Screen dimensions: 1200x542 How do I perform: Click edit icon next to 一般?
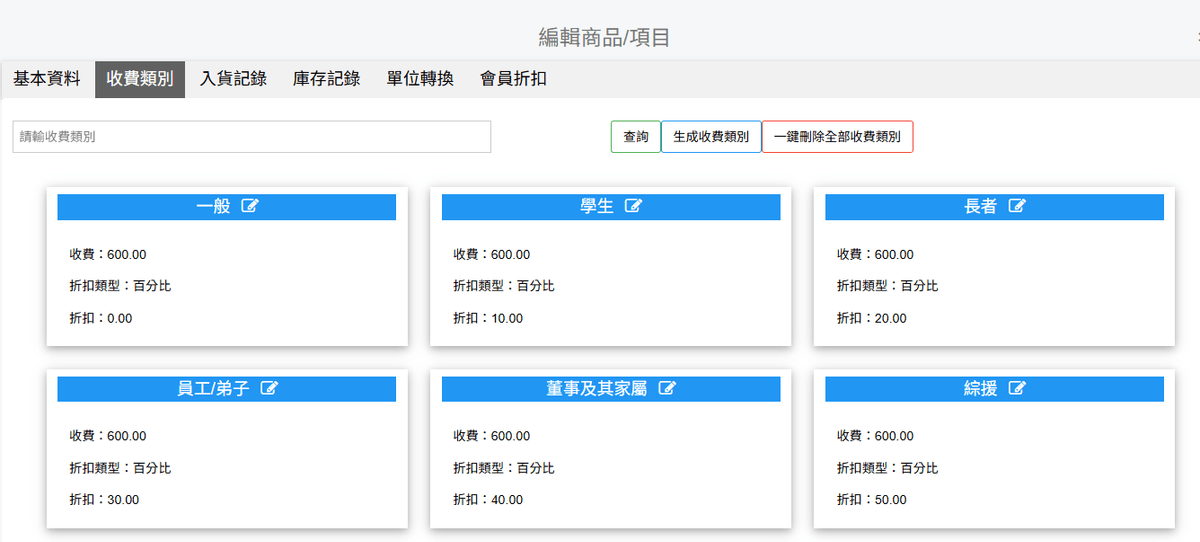coord(250,206)
